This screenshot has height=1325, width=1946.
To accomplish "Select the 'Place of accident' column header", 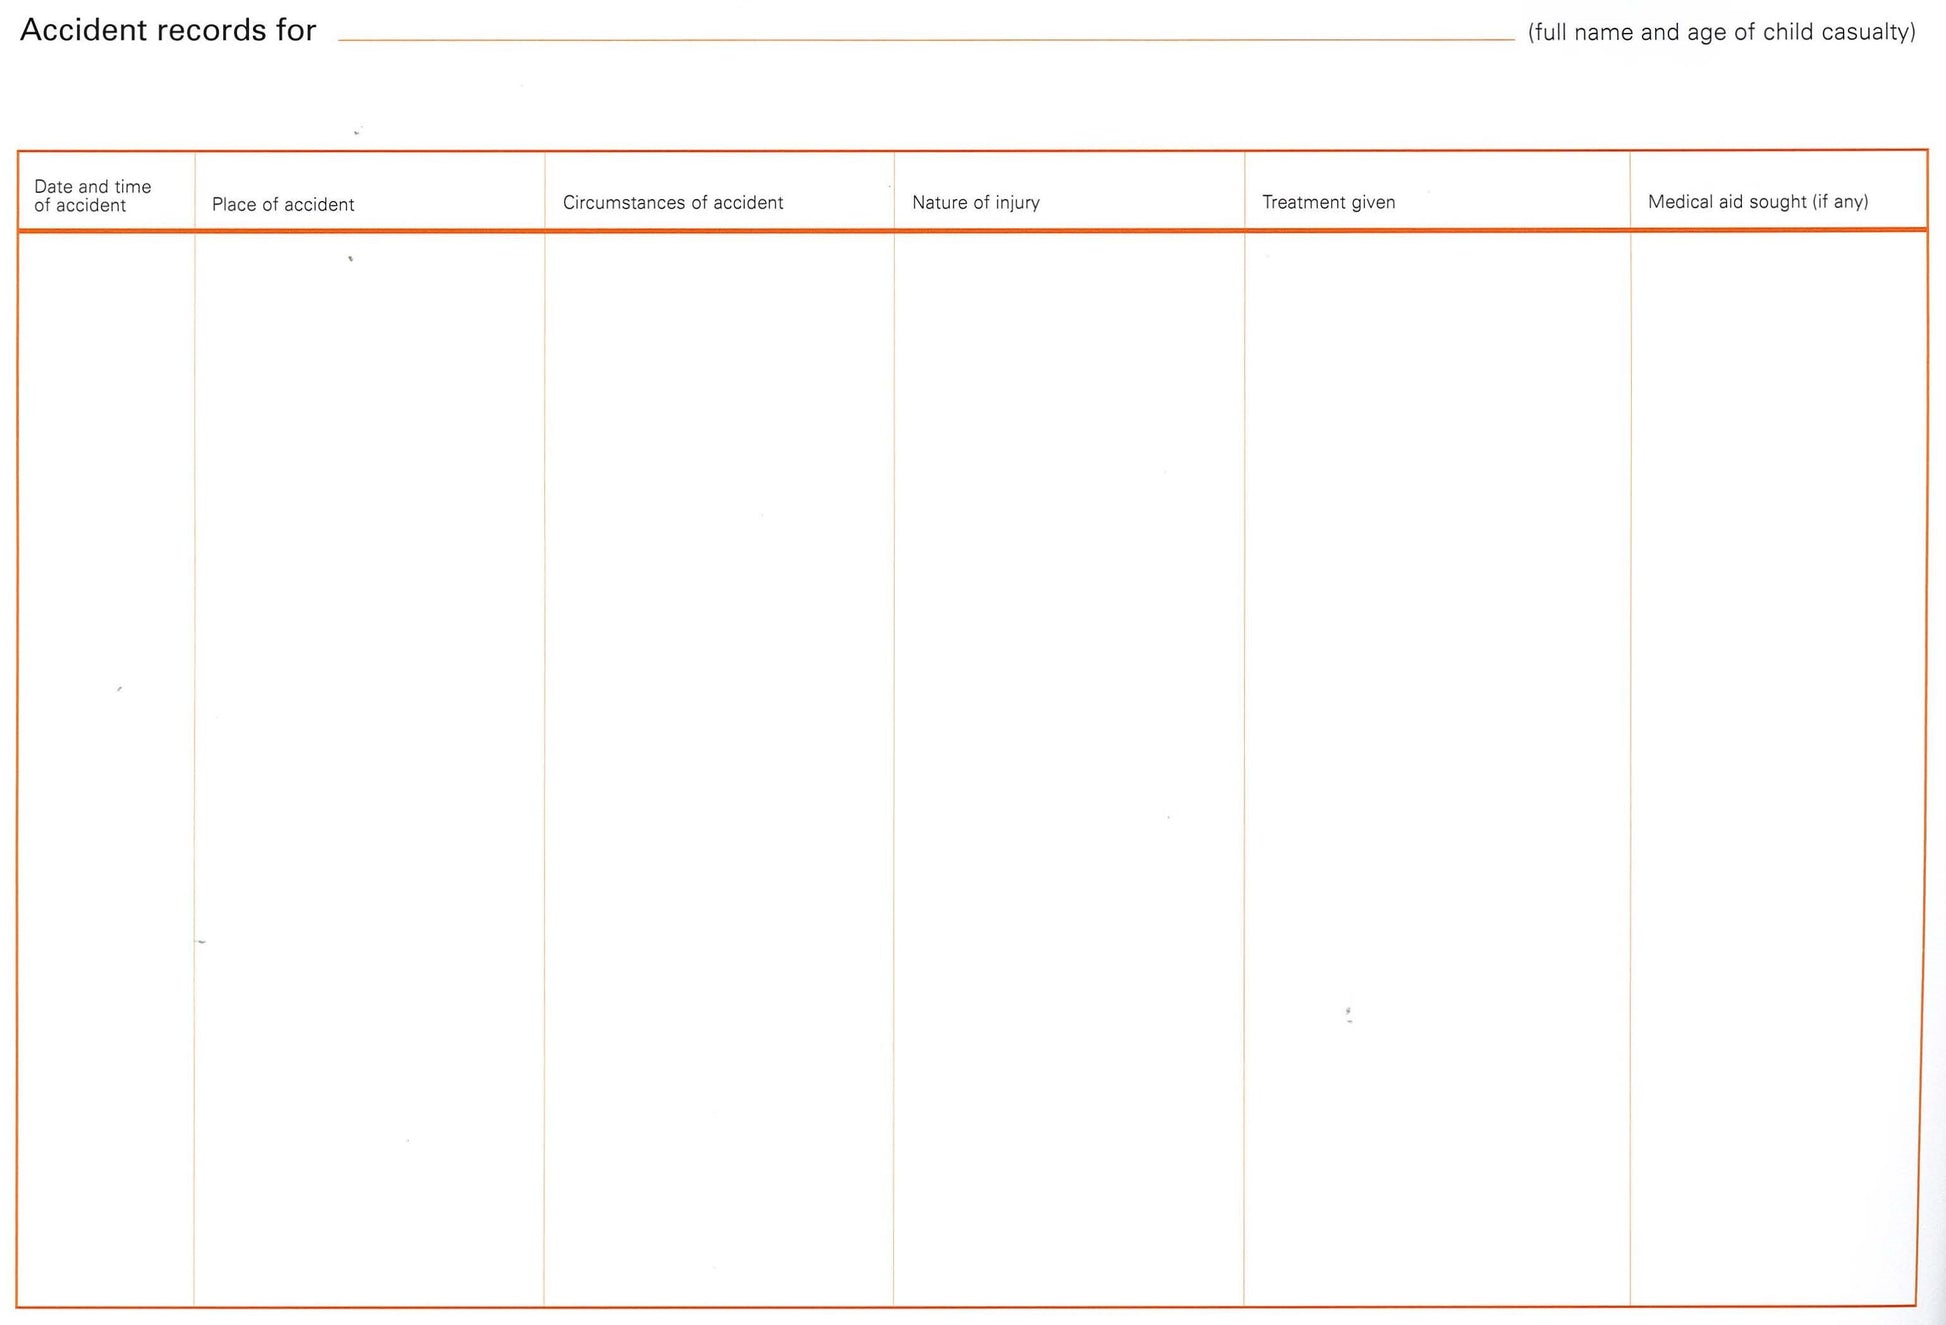I will click(283, 204).
